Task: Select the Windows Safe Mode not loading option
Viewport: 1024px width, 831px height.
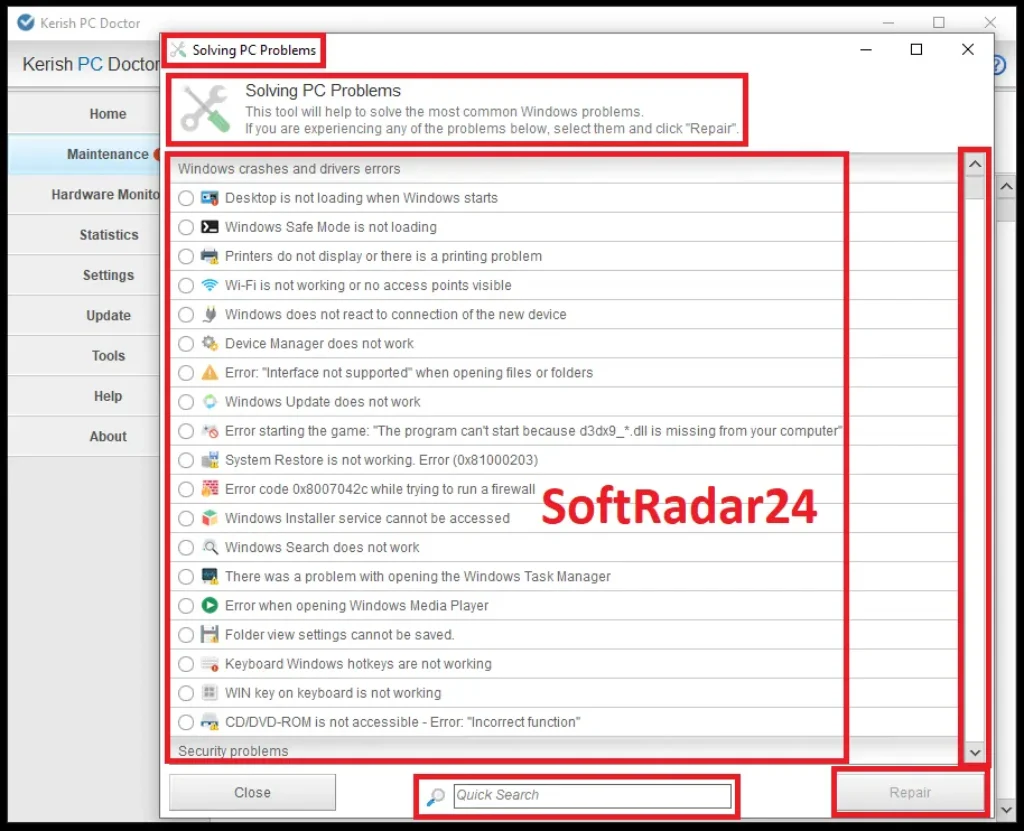Action: [x=185, y=227]
